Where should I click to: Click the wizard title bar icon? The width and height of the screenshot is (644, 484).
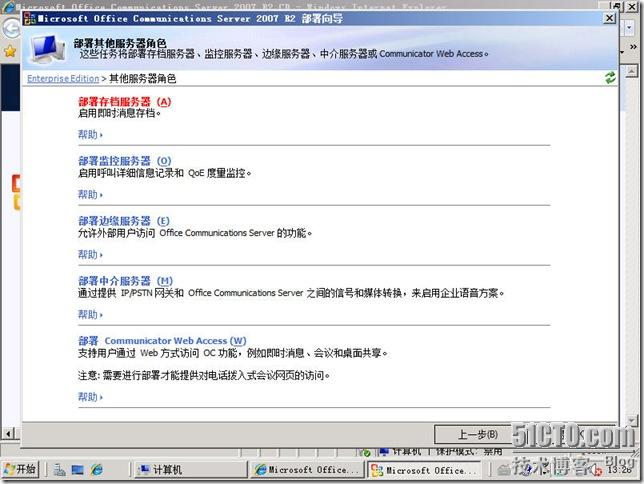[x=30, y=19]
